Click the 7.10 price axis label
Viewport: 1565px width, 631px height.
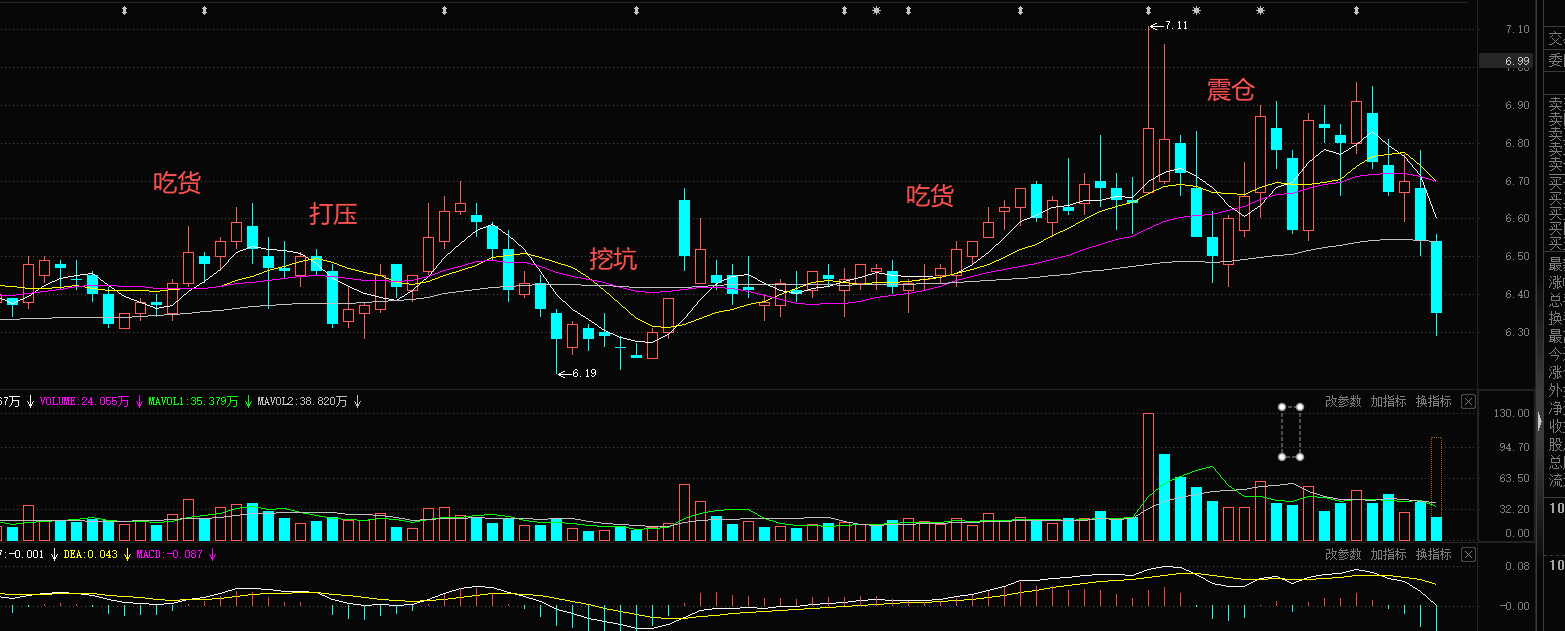tap(1517, 30)
